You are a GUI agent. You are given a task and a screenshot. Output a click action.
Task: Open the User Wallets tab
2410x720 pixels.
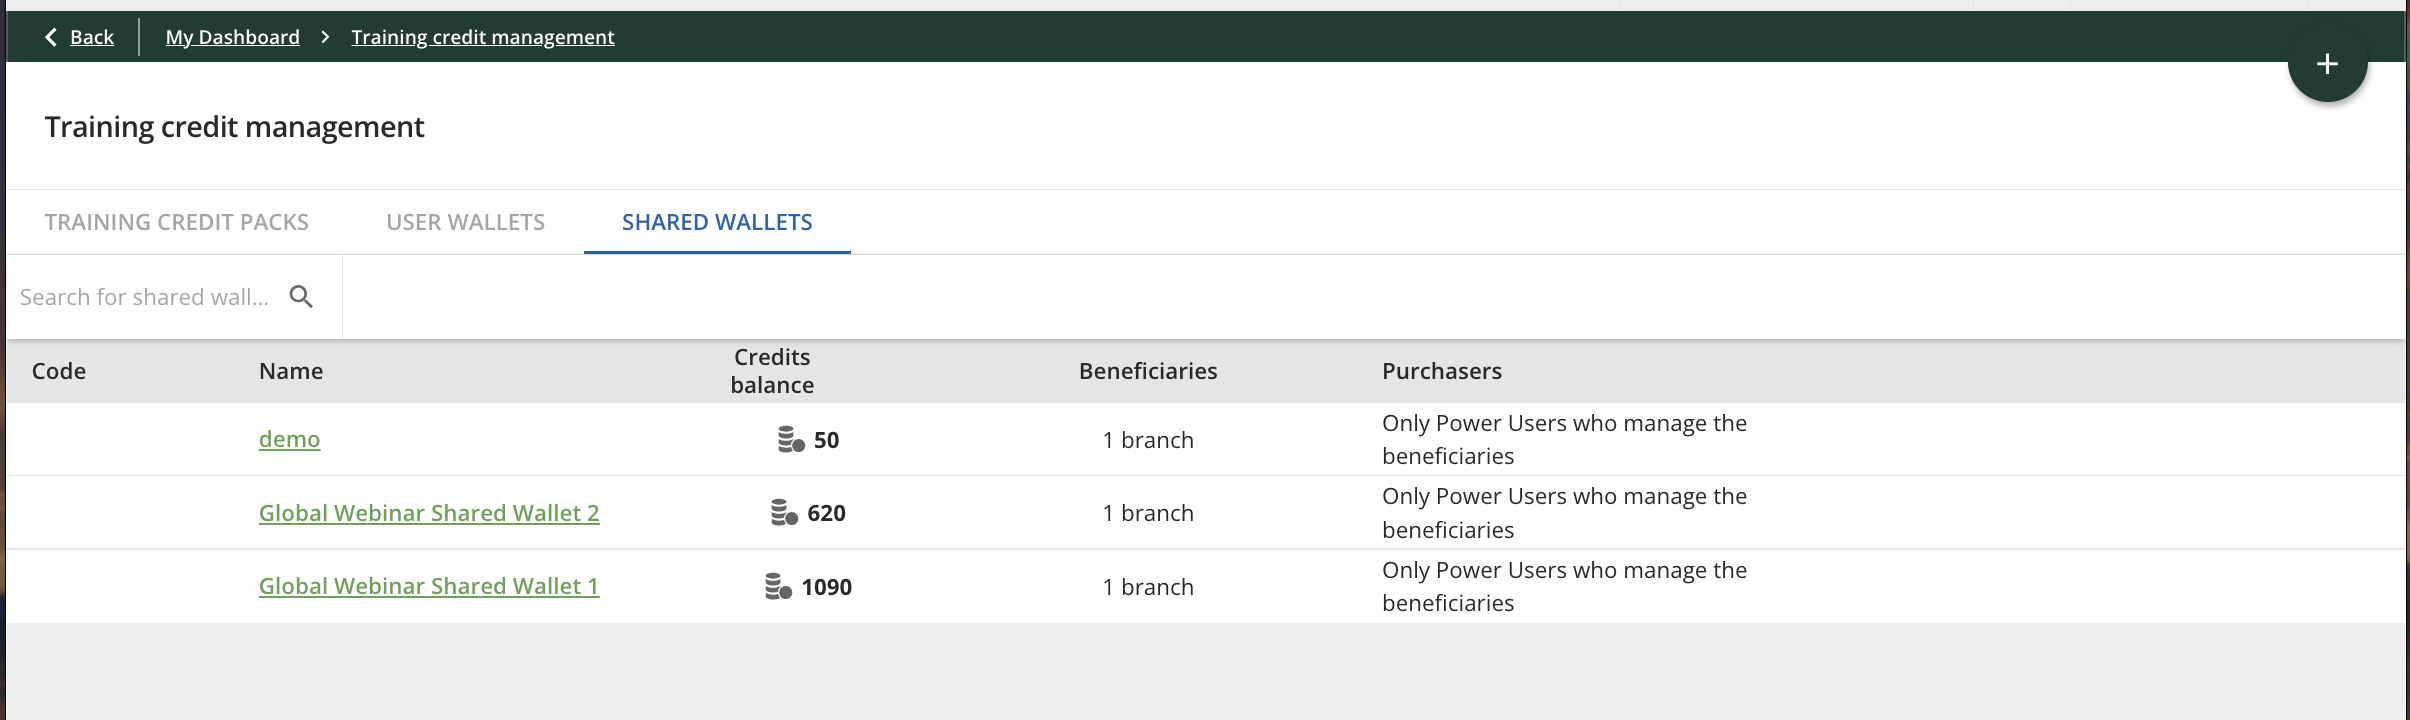coord(465,222)
